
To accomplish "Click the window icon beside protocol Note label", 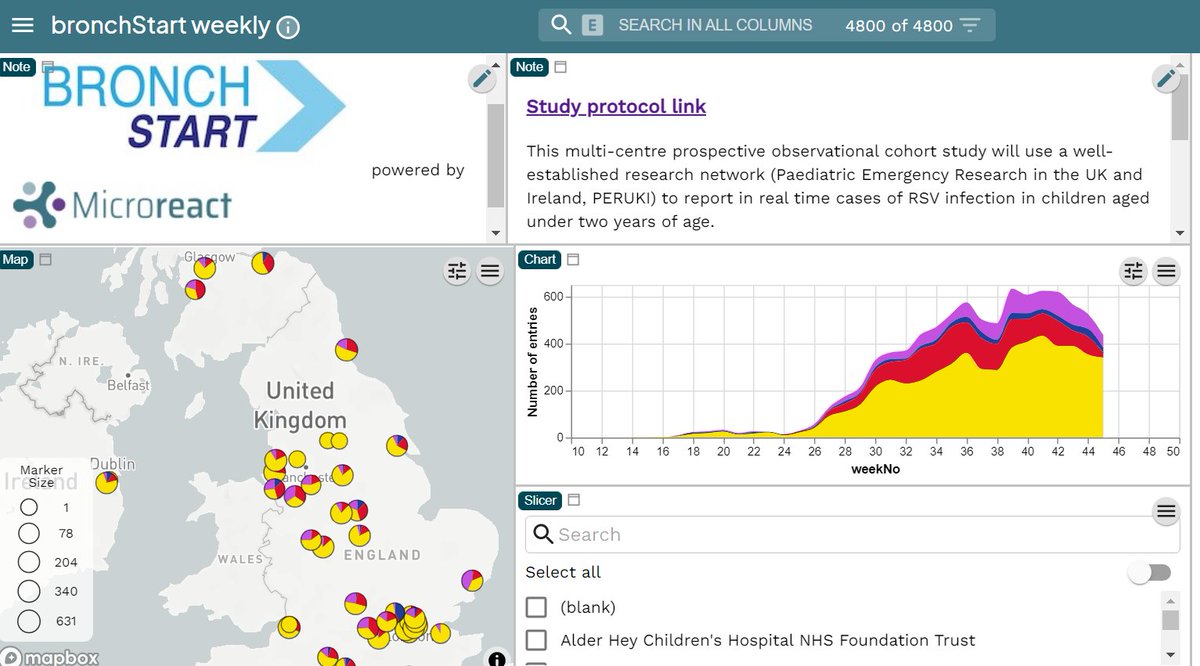I will point(560,67).
